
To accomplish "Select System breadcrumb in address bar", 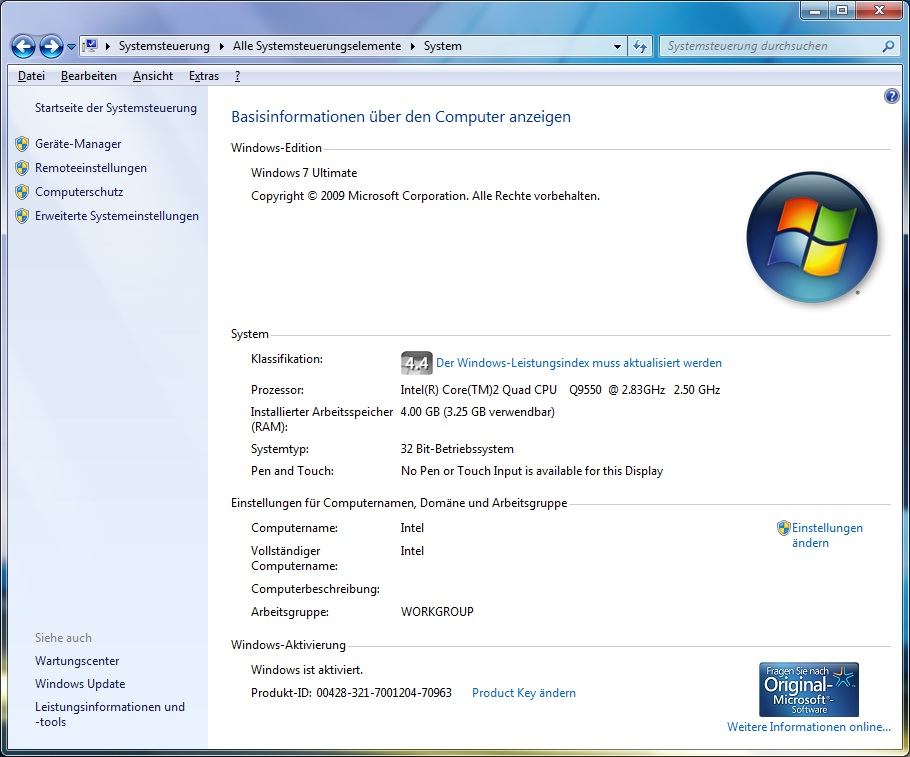I will coord(442,46).
